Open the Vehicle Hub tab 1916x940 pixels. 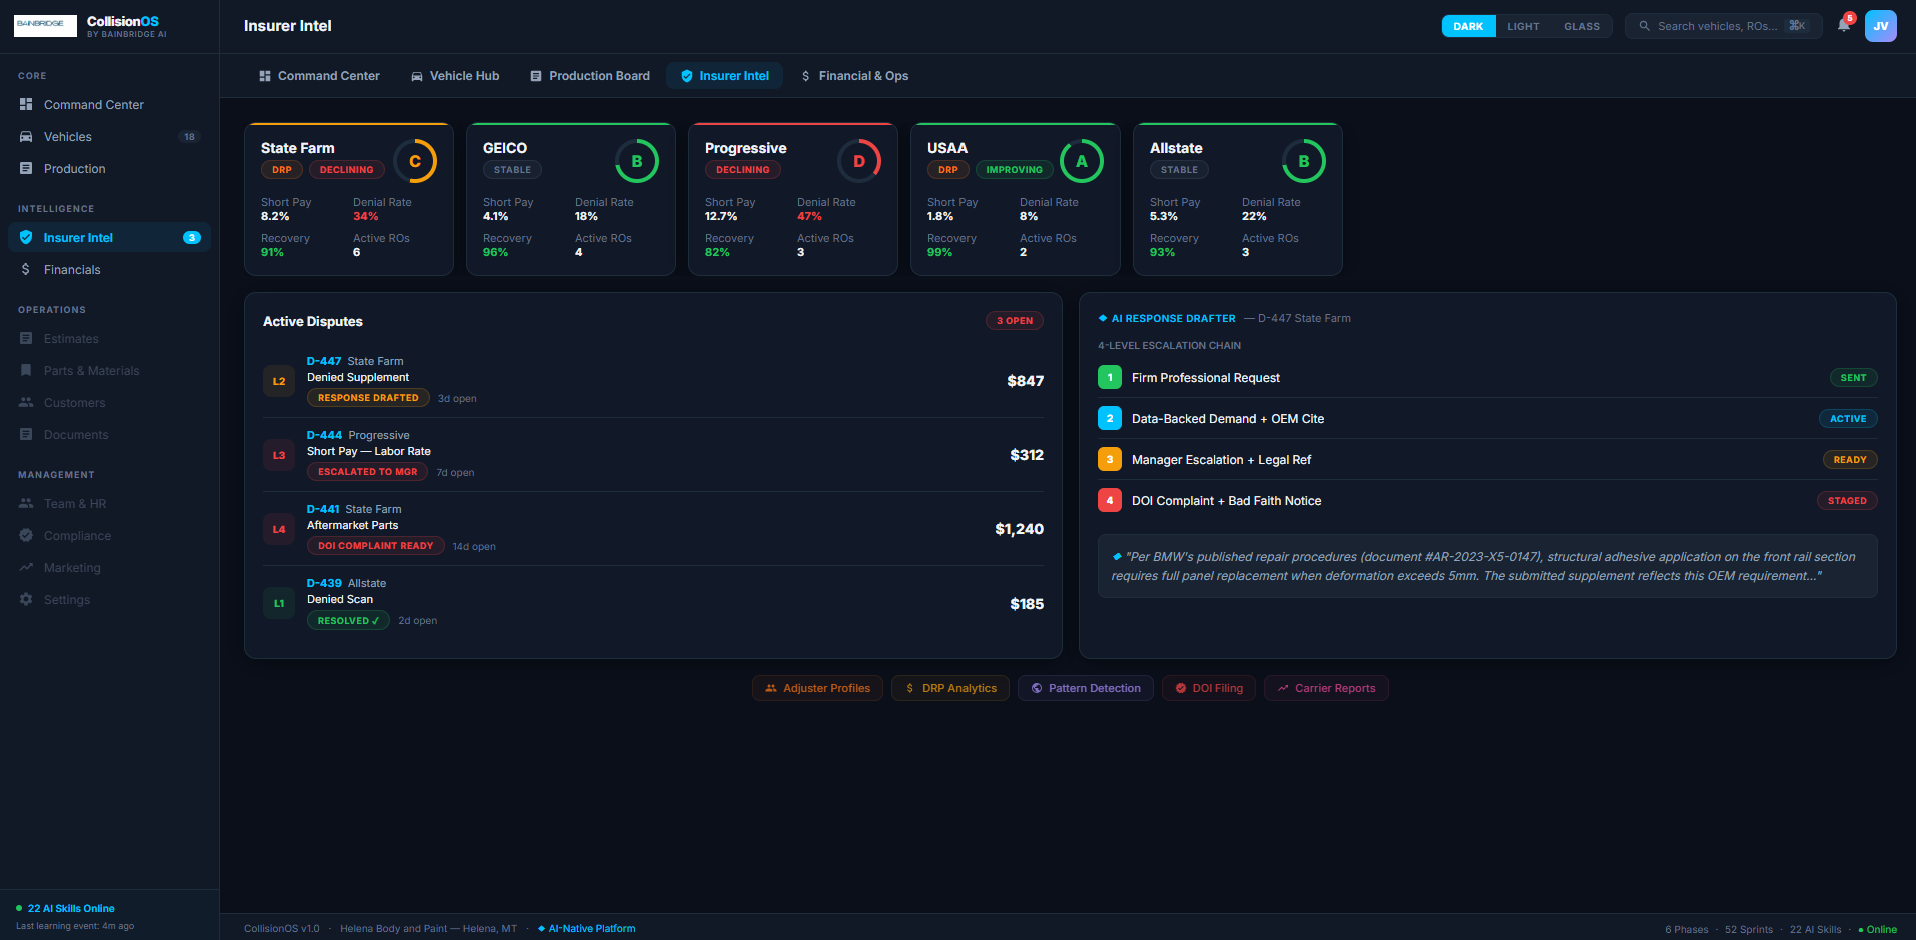tap(455, 76)
